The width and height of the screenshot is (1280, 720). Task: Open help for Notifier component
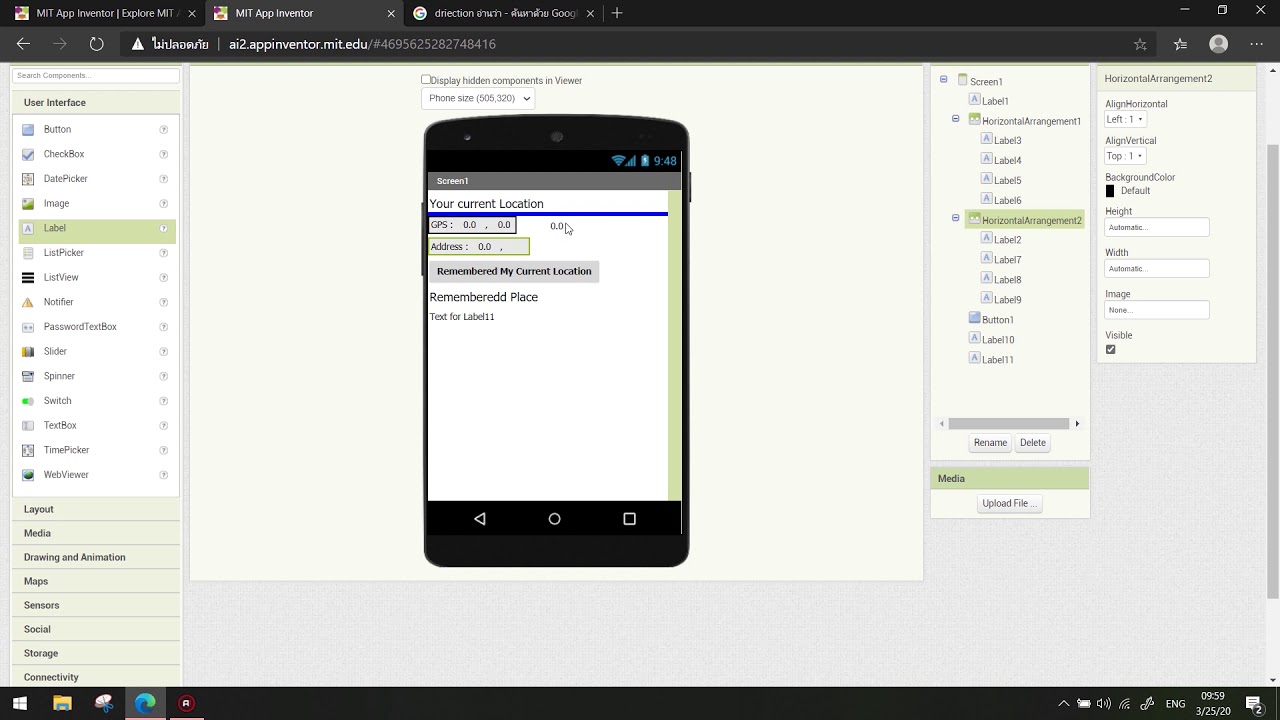(163, 302)
